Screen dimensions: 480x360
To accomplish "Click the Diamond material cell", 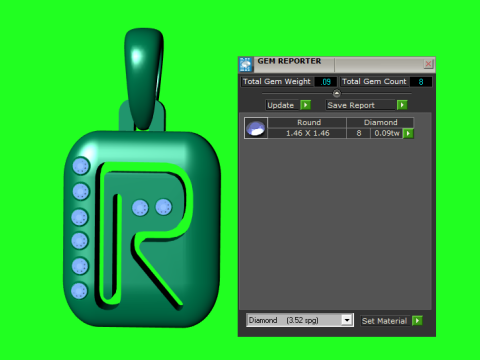I will coord(380,122).
